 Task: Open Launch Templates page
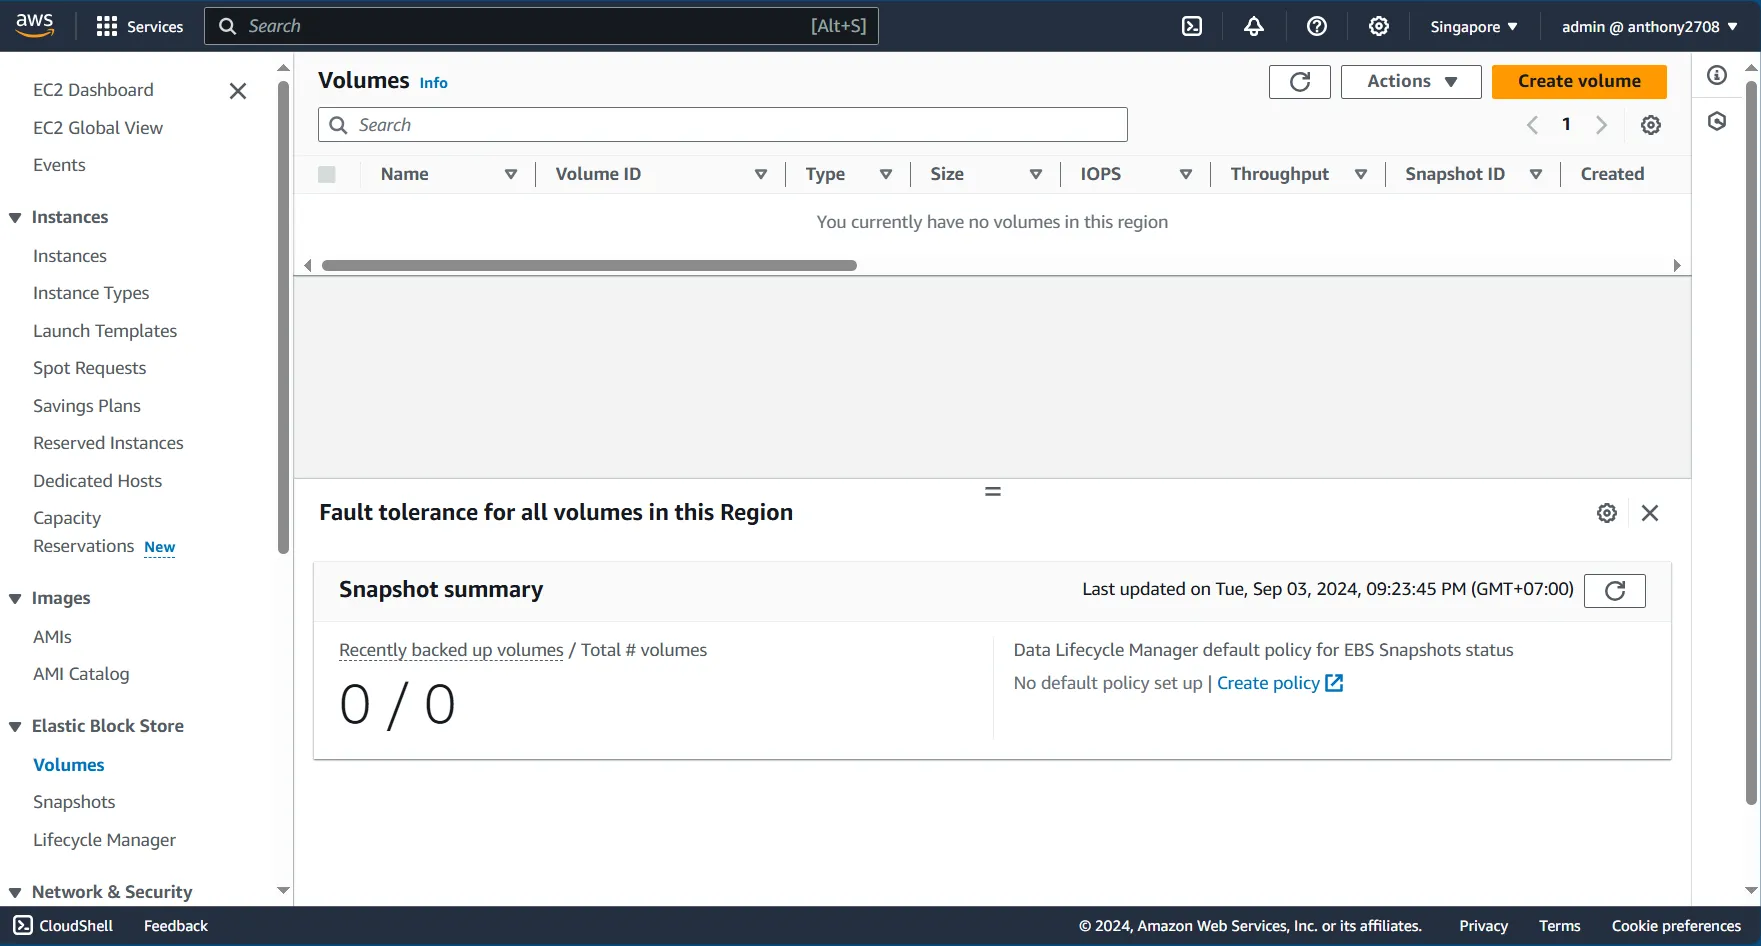coord(105,331)
